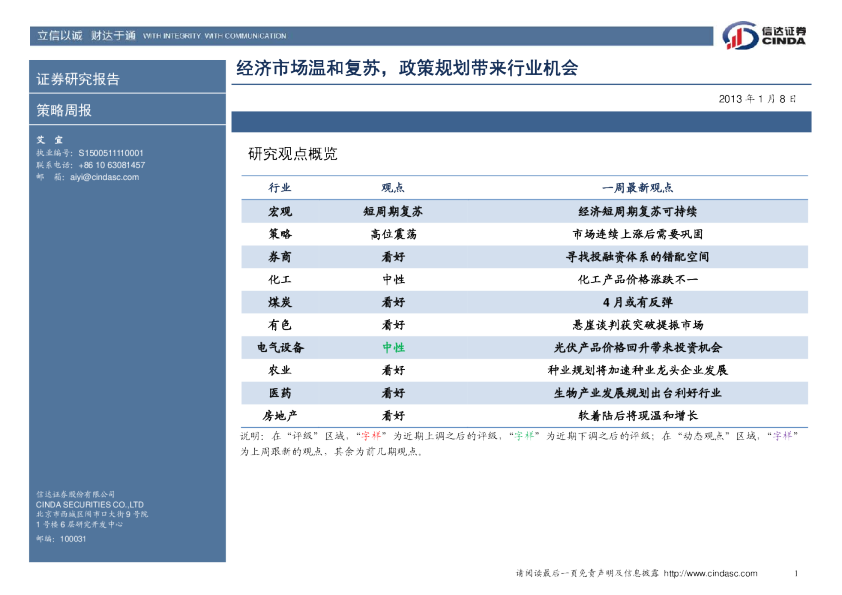The height and width of the screenshot is (595, 842).
Task: Click the 证券研究报告 sidebar heading
Action: 78,79
